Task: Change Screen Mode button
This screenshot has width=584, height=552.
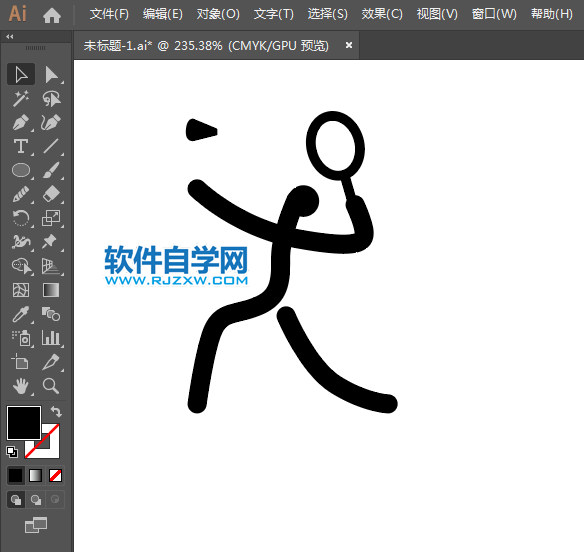Action: coord(36,525)
